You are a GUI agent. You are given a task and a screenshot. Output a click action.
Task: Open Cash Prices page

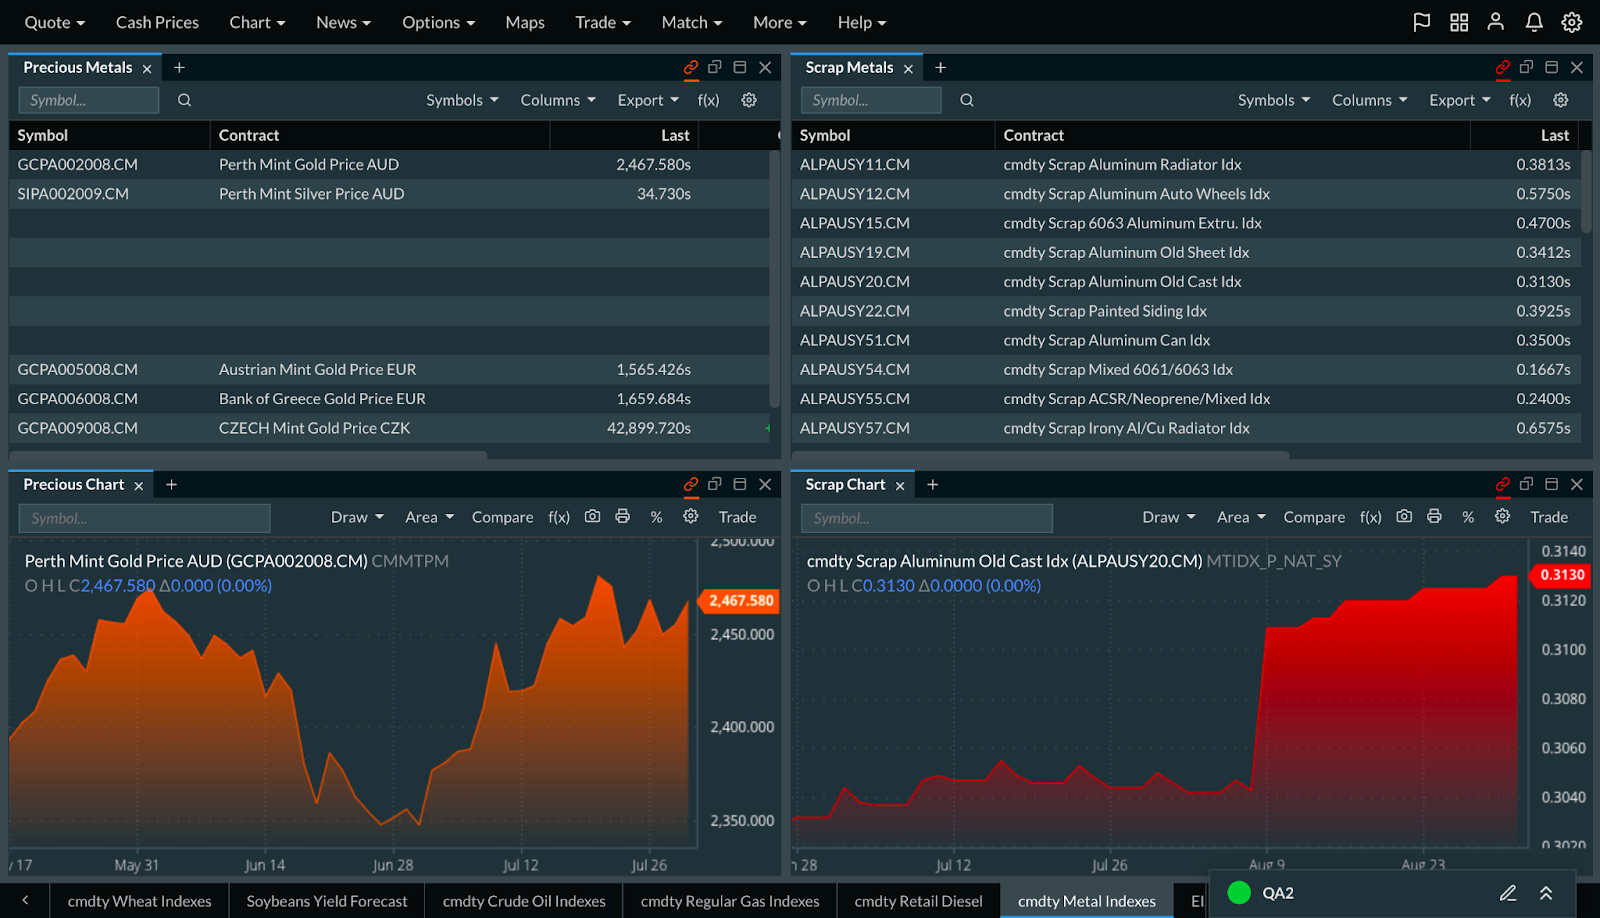157,22
